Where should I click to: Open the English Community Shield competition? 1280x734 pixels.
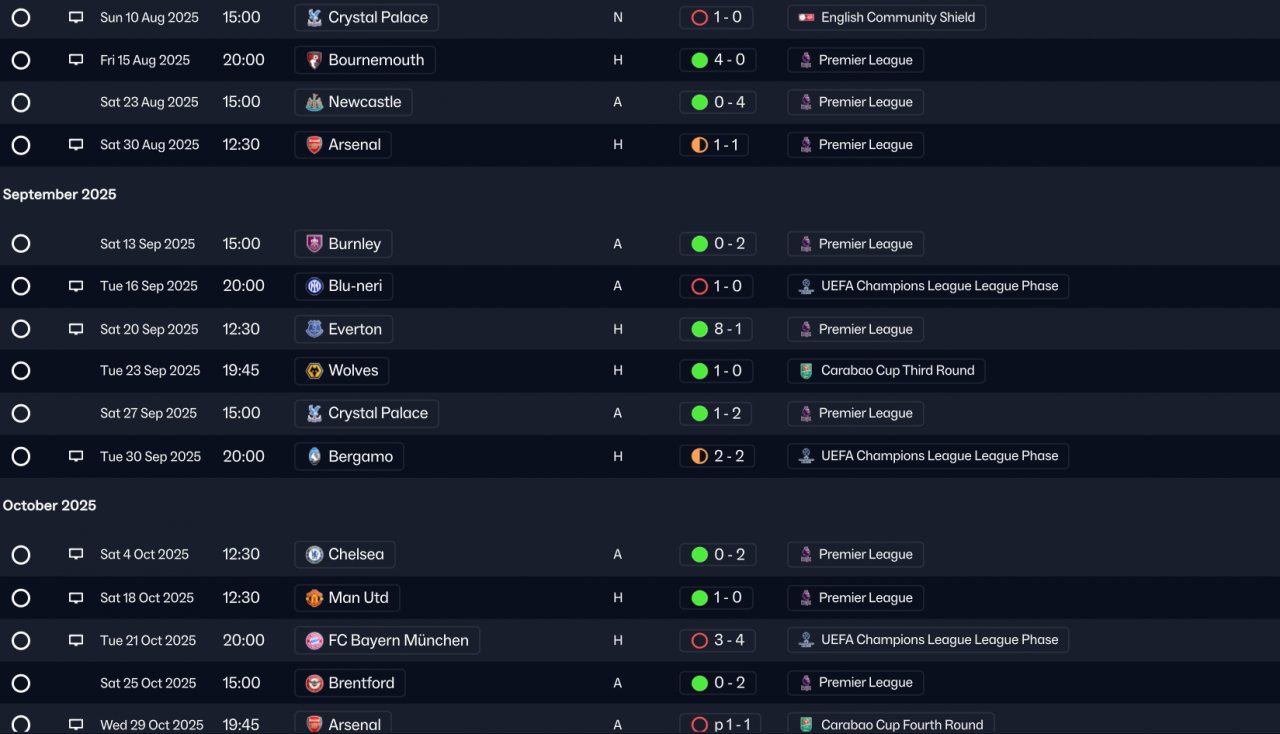(x=886, y=18)
